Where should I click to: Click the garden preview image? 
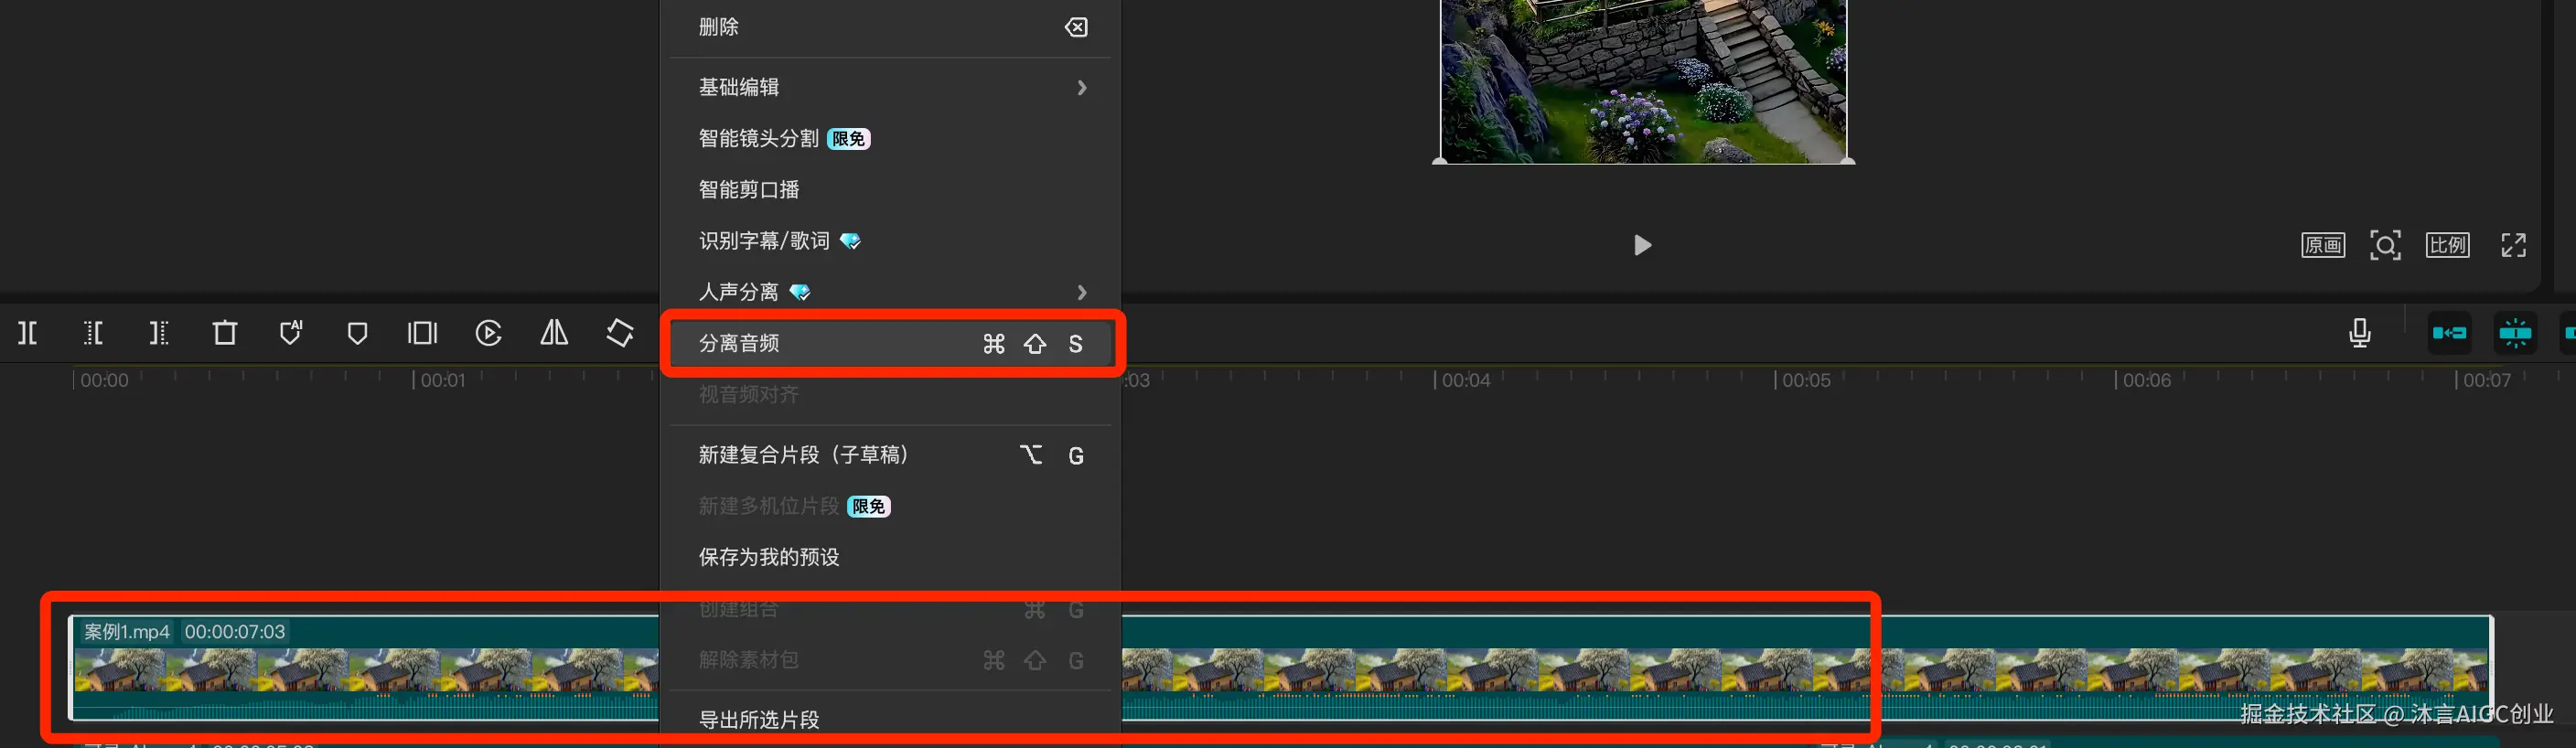1643,81
